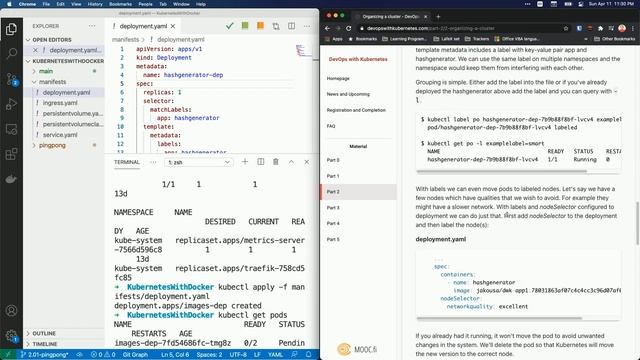The image size is (640, 360).
Task: Open the Bookmarks menu in menu bar
Action: click(x=120, y=4)
